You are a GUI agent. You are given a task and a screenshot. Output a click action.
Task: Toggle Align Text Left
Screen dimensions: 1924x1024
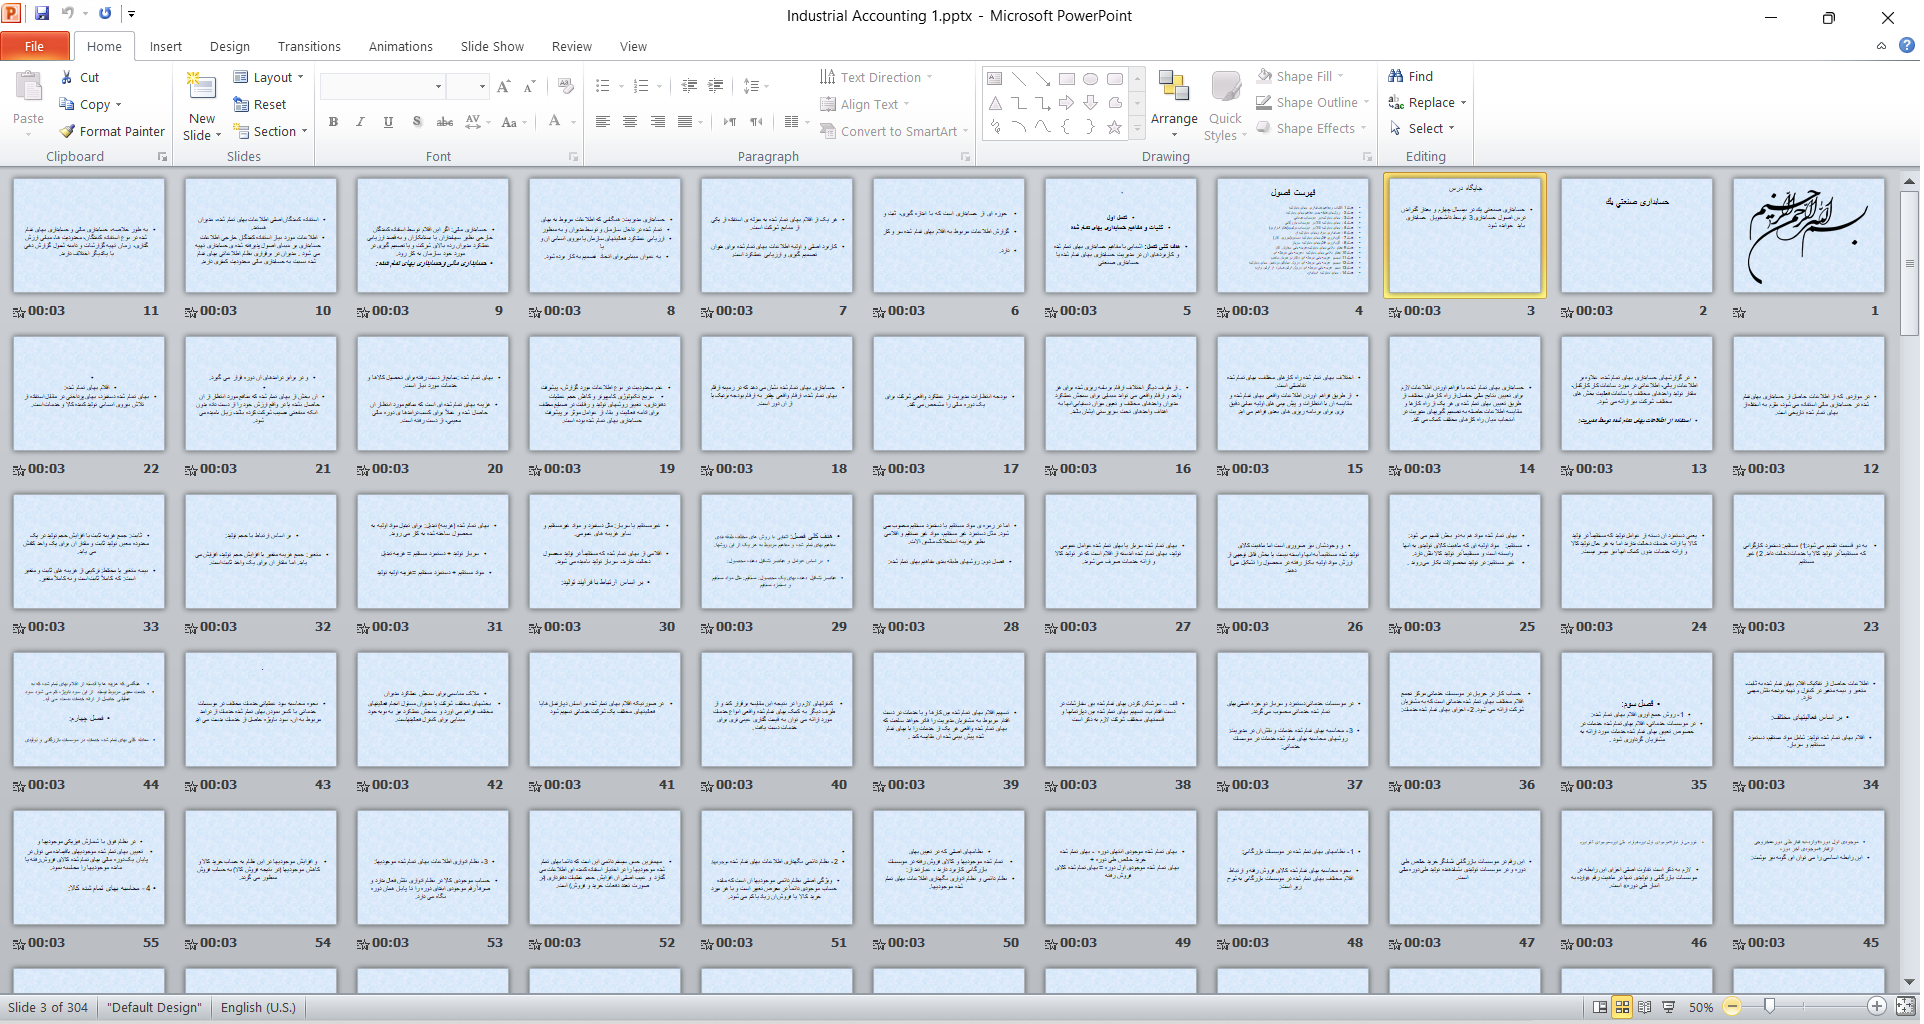point(602,122)
